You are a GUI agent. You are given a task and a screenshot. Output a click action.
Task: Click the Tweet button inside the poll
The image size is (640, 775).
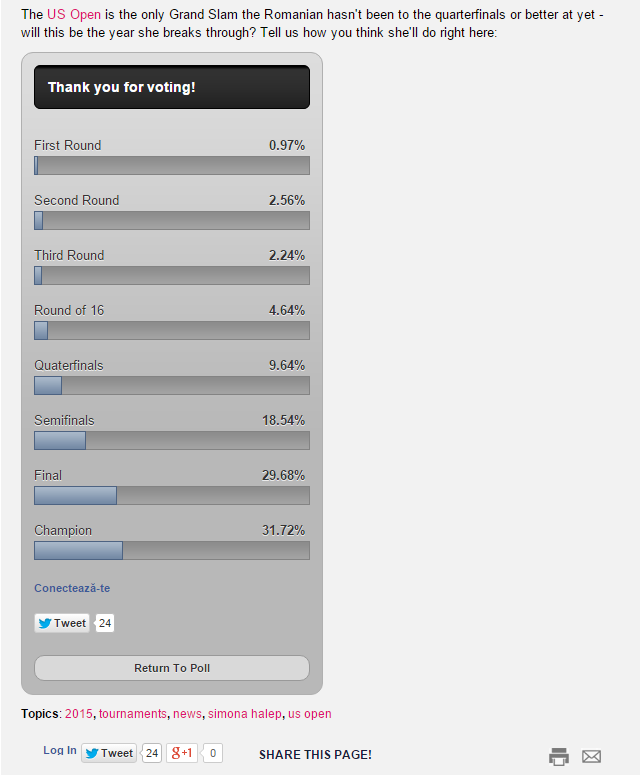coord(62,623)
